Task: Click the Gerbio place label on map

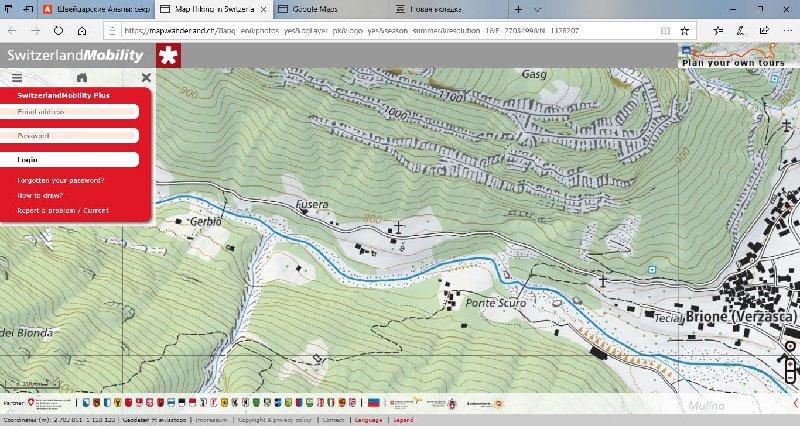Action: [x=206, y=221]
